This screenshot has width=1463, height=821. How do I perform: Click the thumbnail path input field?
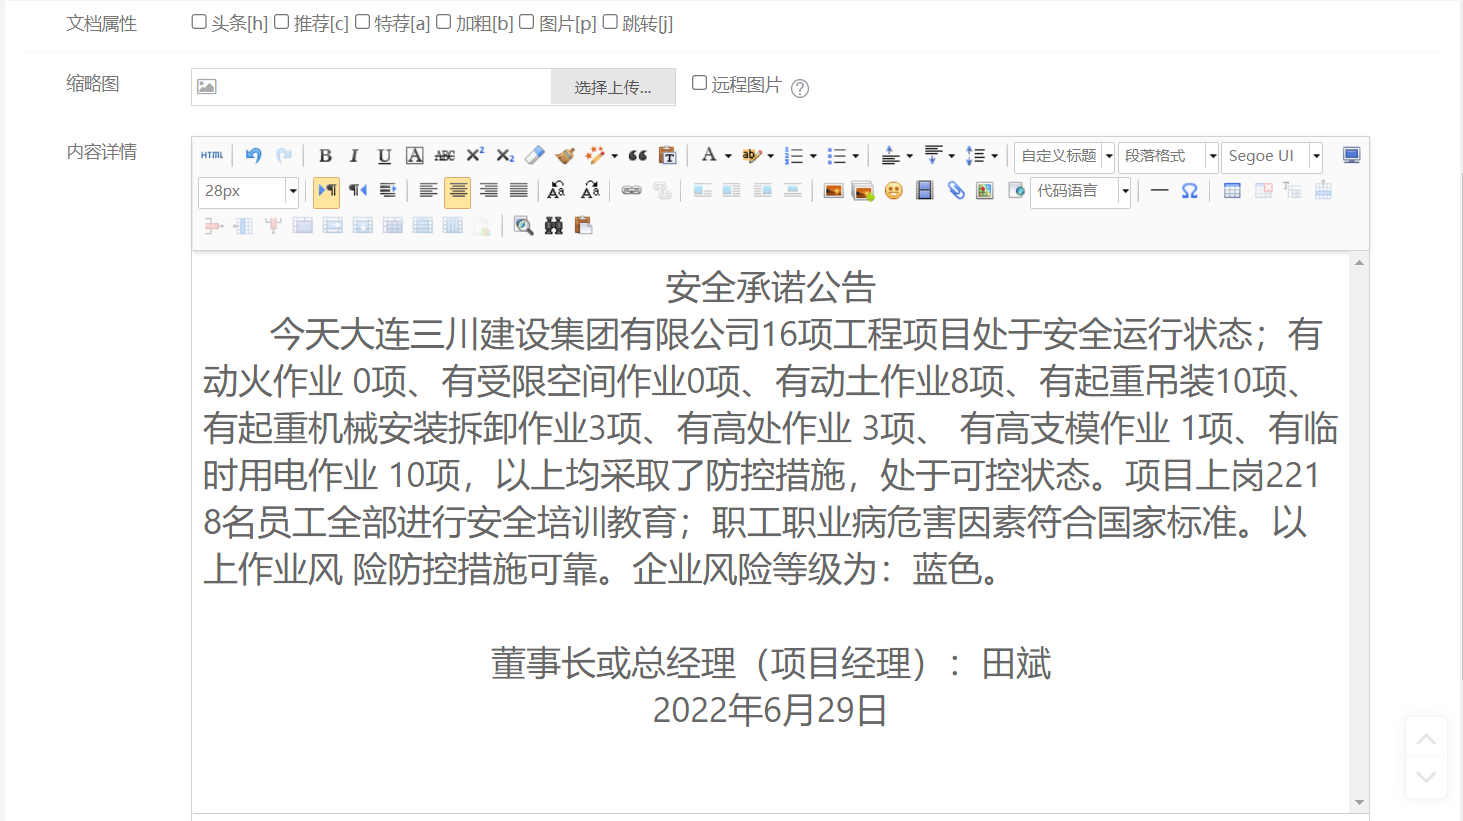371,87
